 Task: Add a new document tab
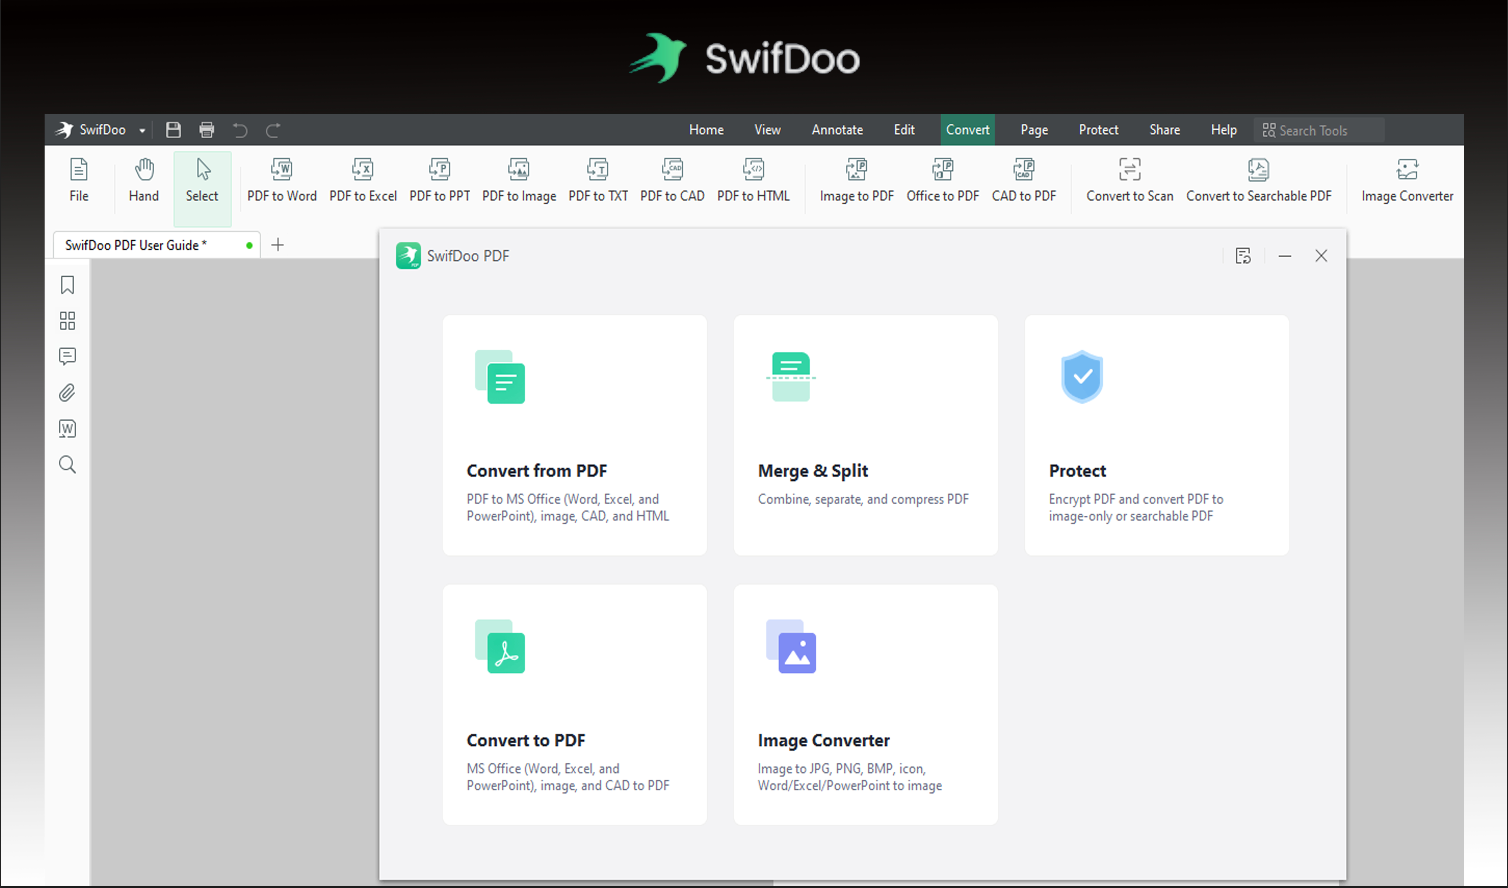click(x=278, y=245)
